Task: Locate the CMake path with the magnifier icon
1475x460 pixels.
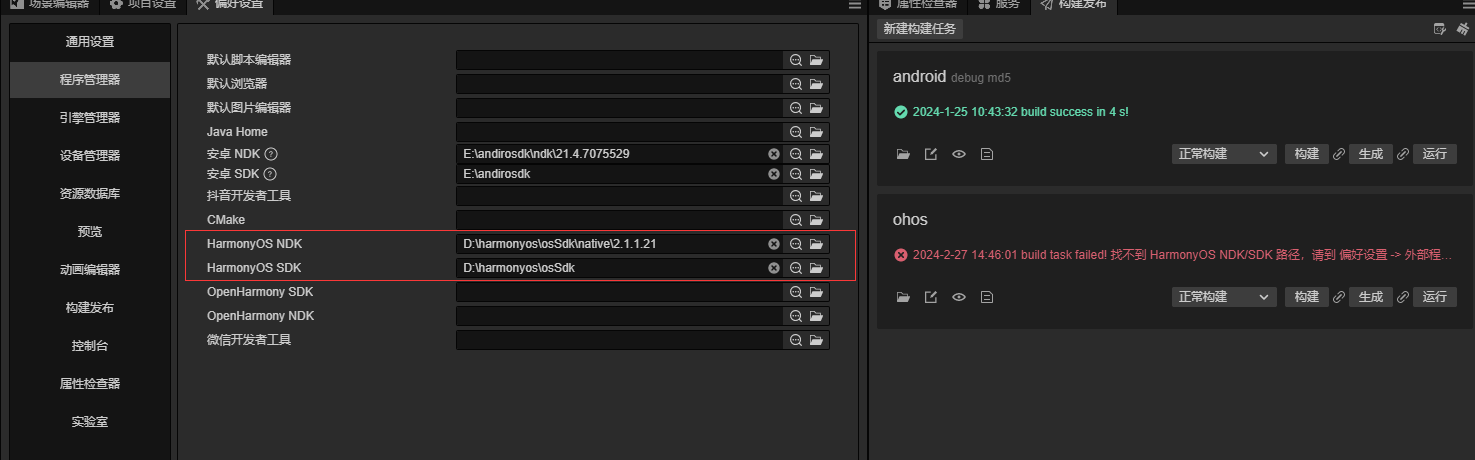Action: [x=796, y=220]
